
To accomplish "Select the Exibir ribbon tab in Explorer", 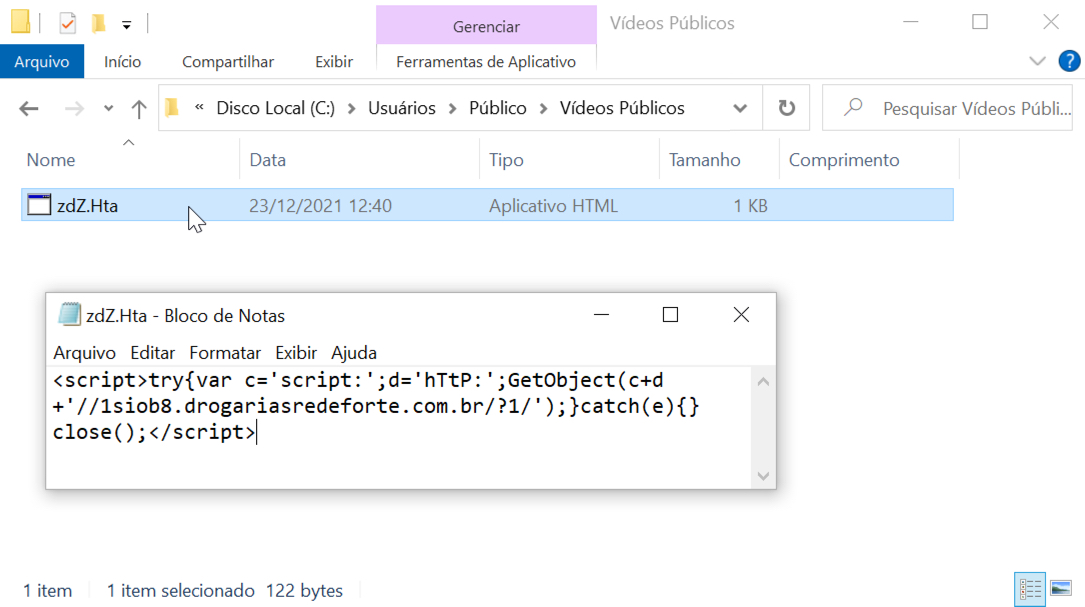I will pyautogui.click(x=334, y=62).
